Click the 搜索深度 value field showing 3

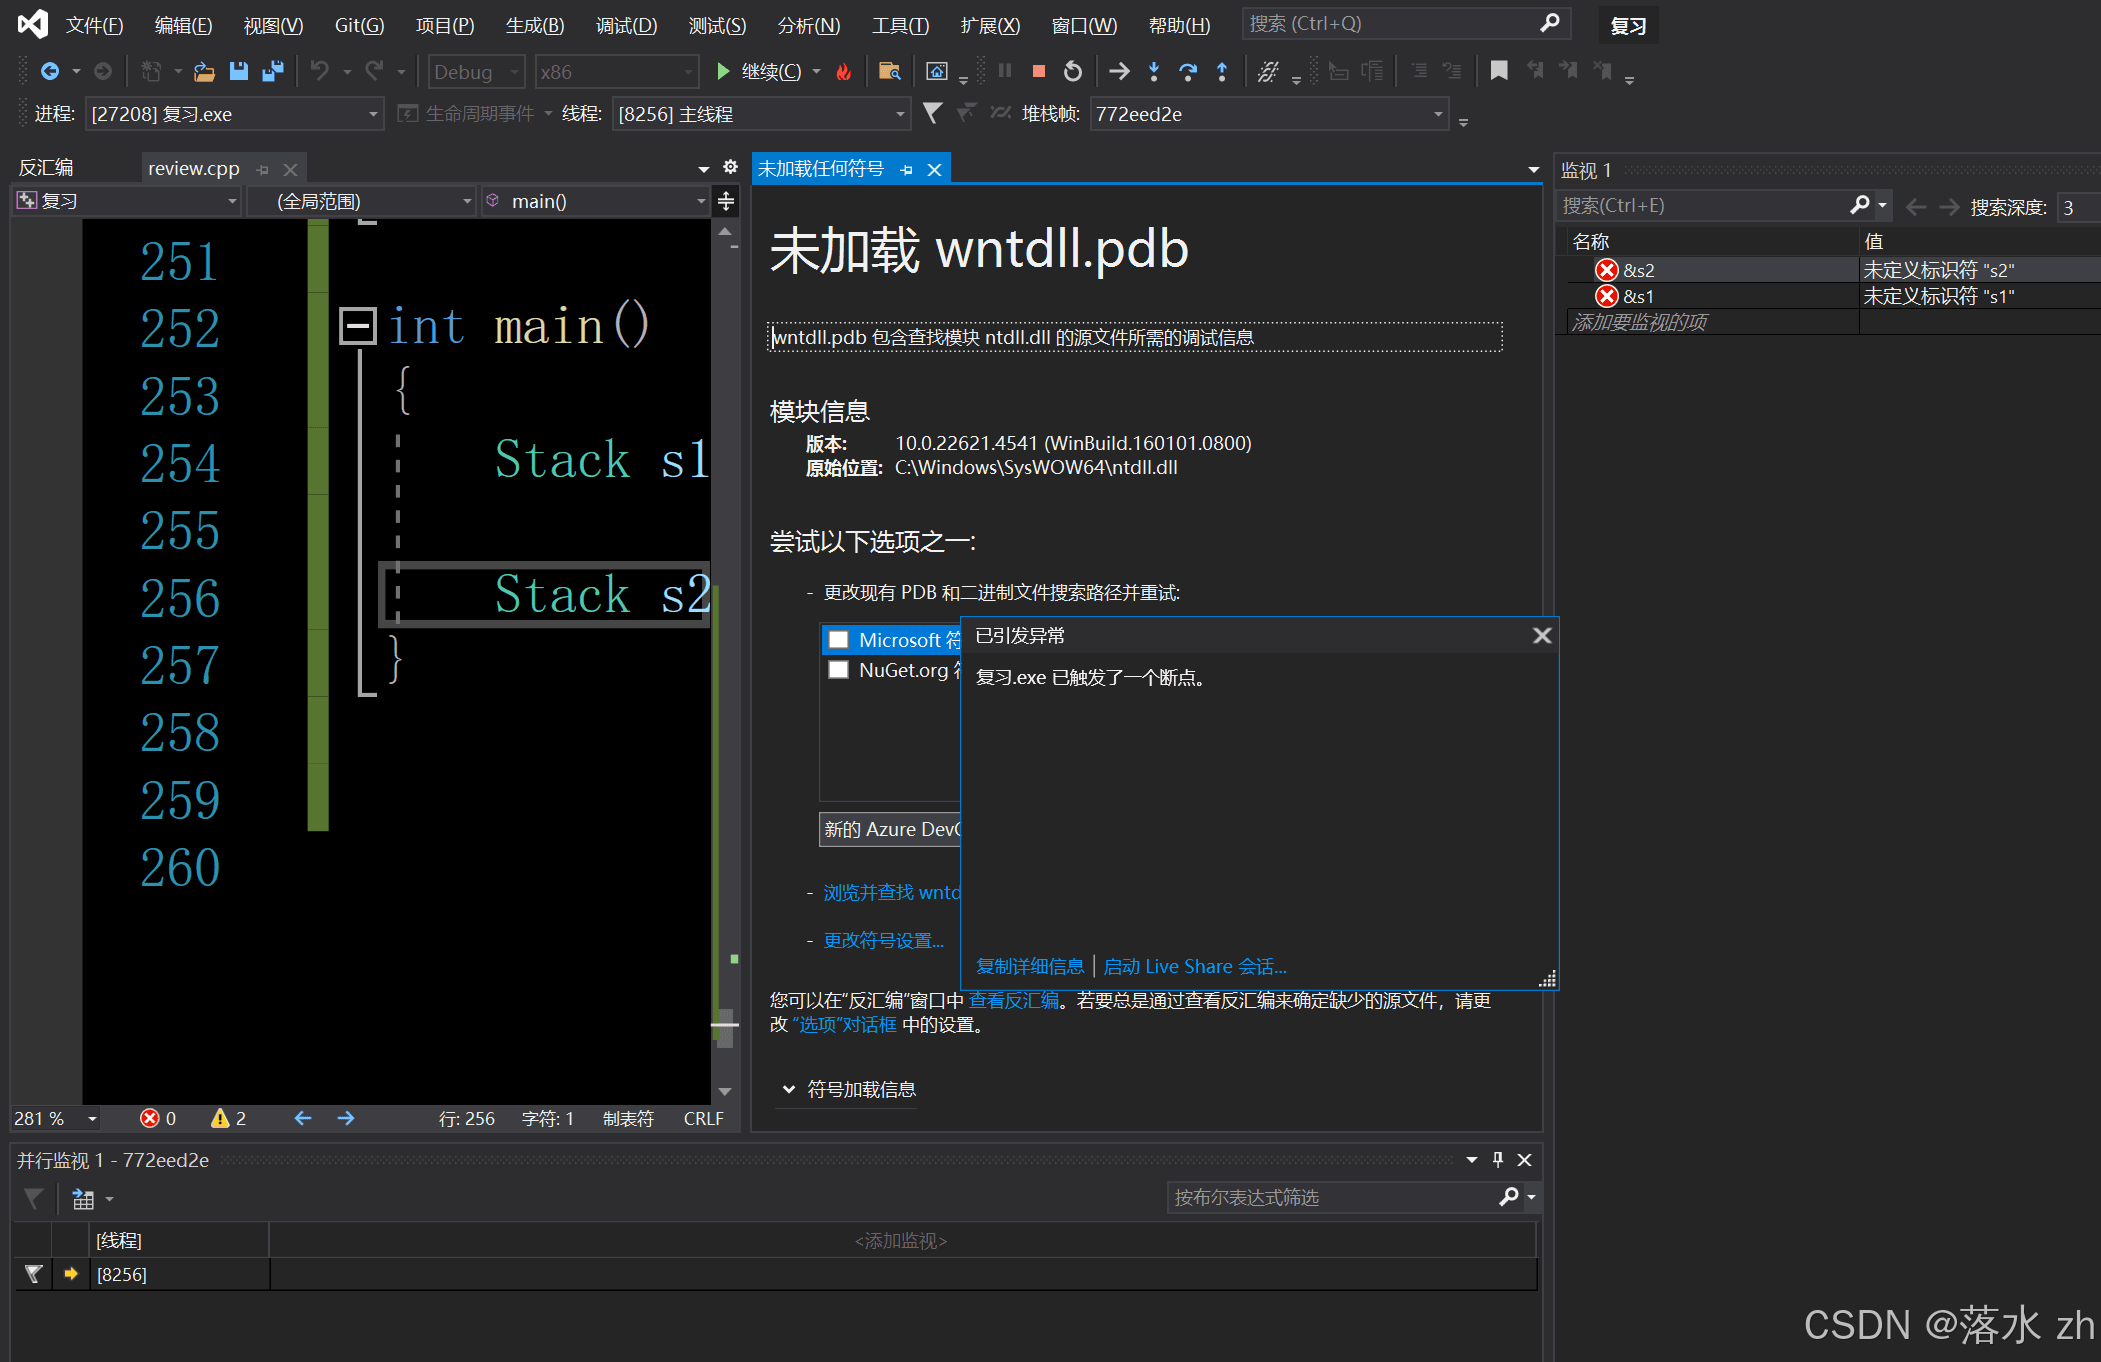[x=2077, y=207]
